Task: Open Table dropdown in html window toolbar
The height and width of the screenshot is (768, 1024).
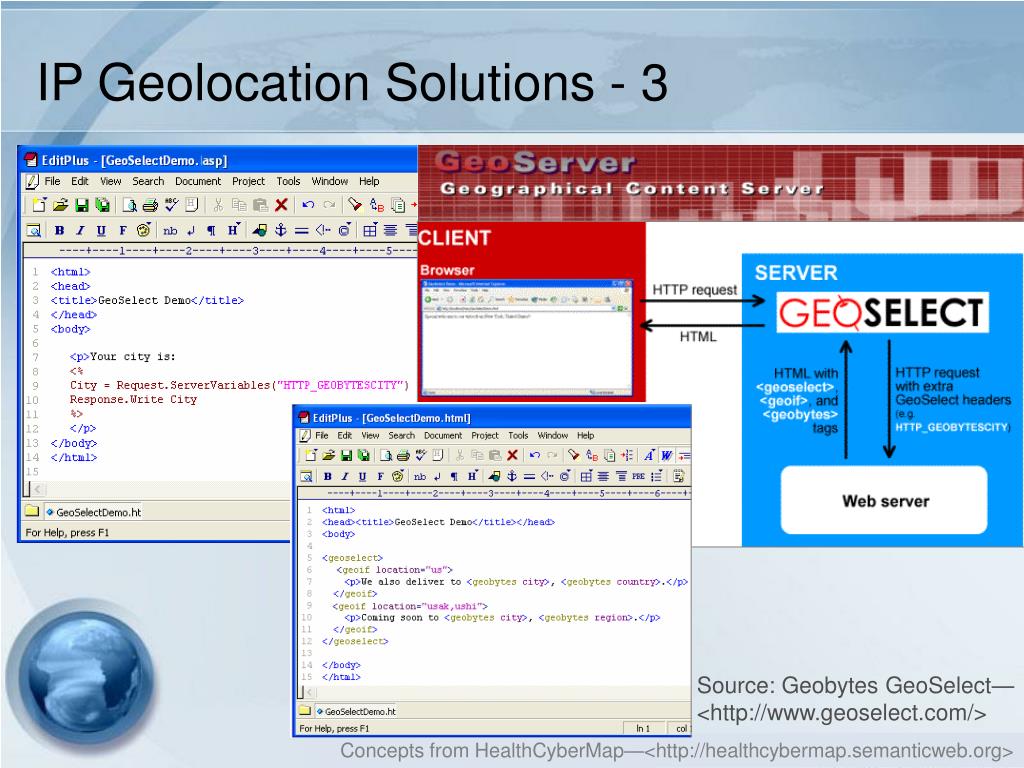Action: pos(586,476)
